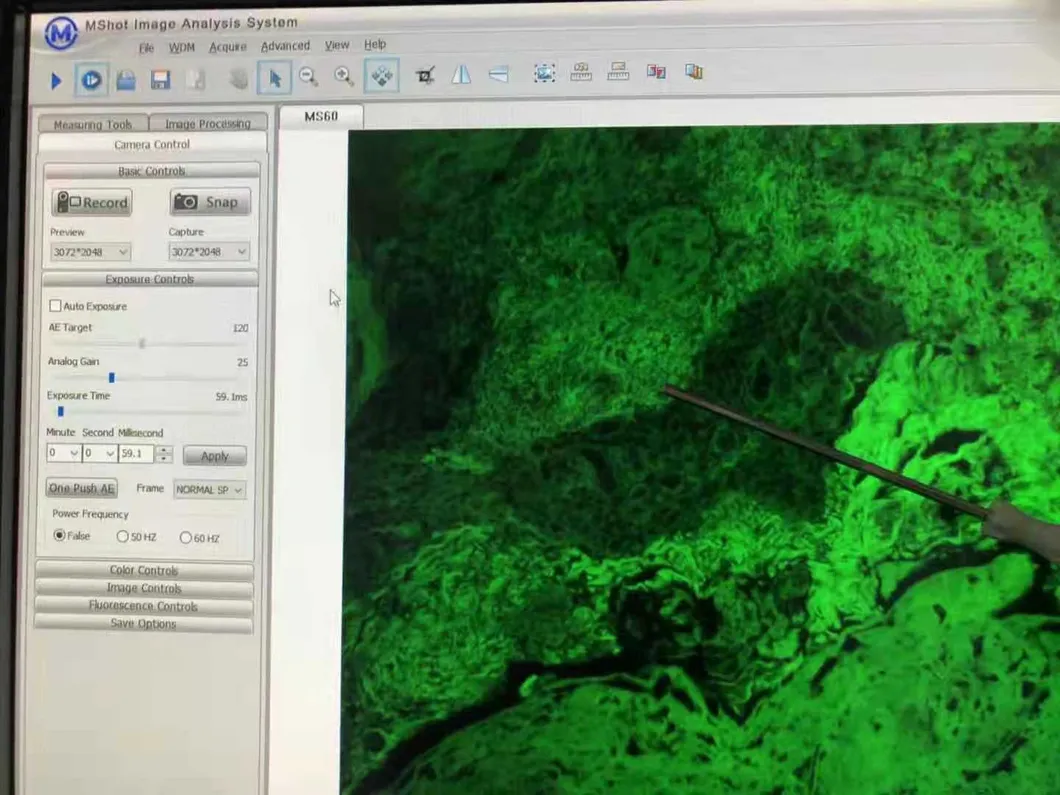
Task: Select the four-way pan tool icon
Action: coord(382,76)
